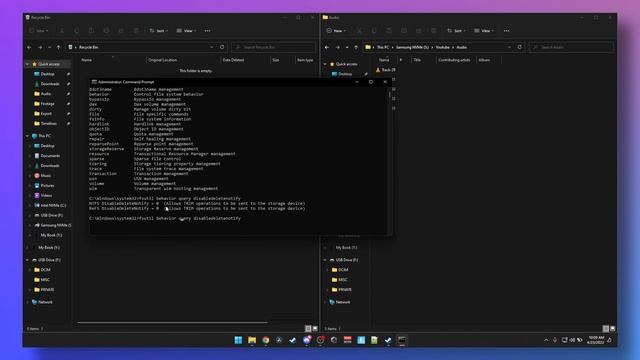Viewport: 640px width, 360px height.
Task: Open File Explorer from the taskbar
Action: pyautogui.click(x=252, y=340)
